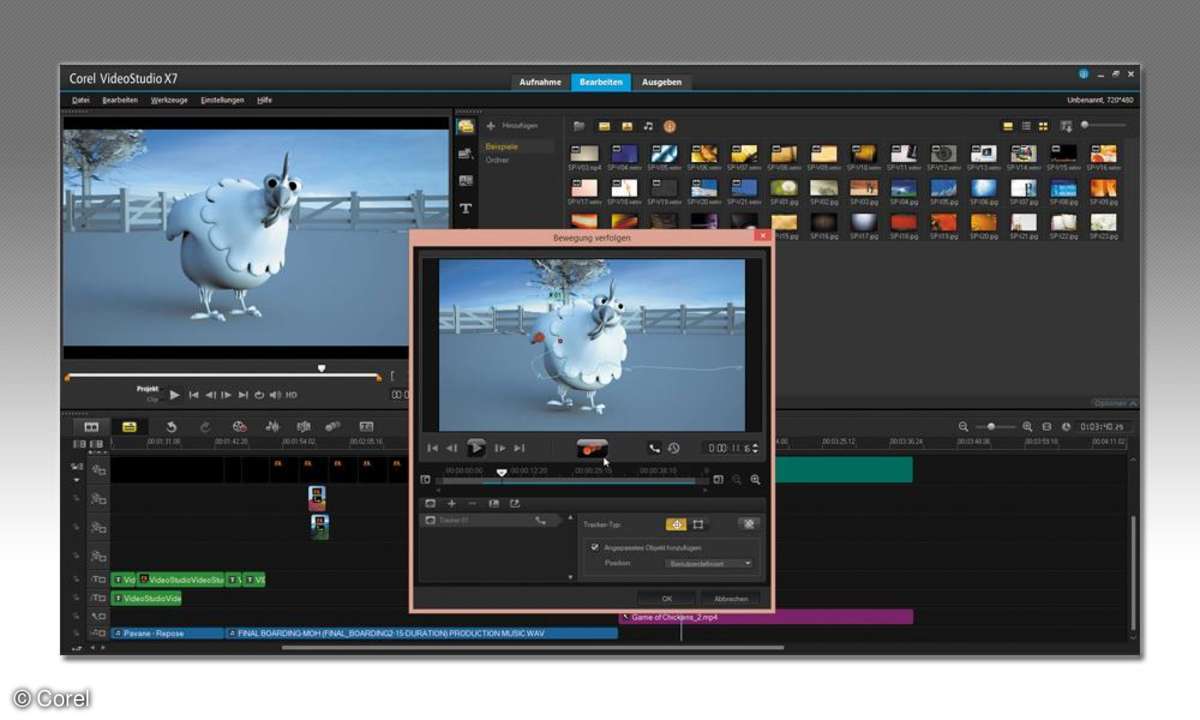Jump to end in motion tracking dialog
This screenshot has height=720, width=1200.
coord(519,449)
